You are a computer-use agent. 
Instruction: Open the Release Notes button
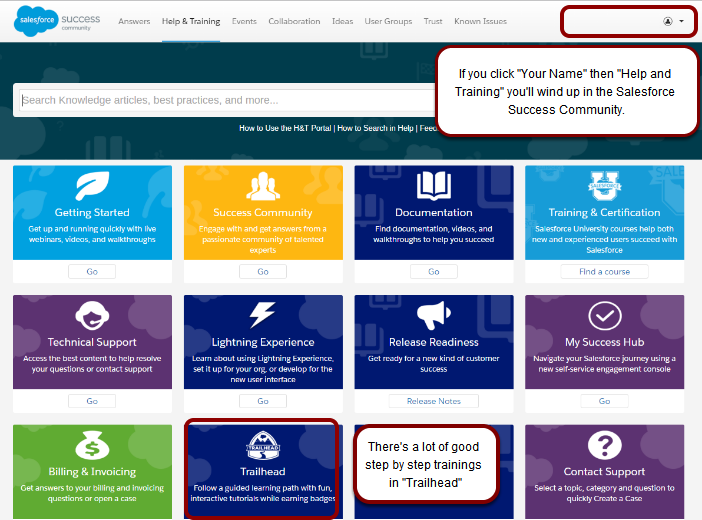[x=433, y=401]
